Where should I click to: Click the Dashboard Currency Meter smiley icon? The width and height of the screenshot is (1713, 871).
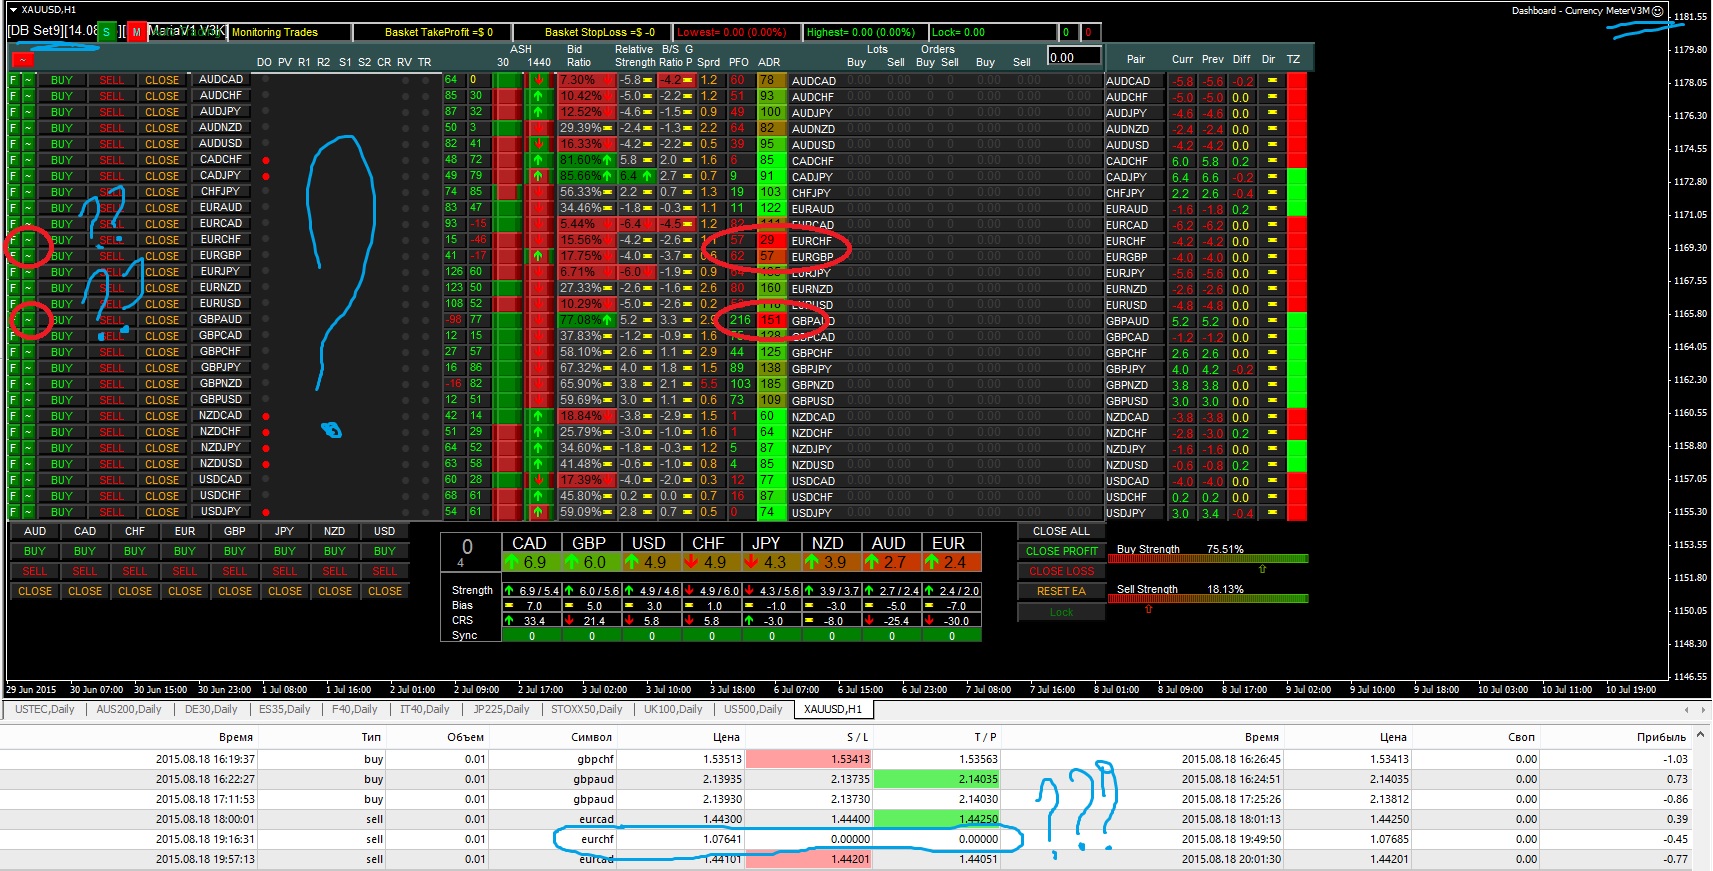point(1657,11)
